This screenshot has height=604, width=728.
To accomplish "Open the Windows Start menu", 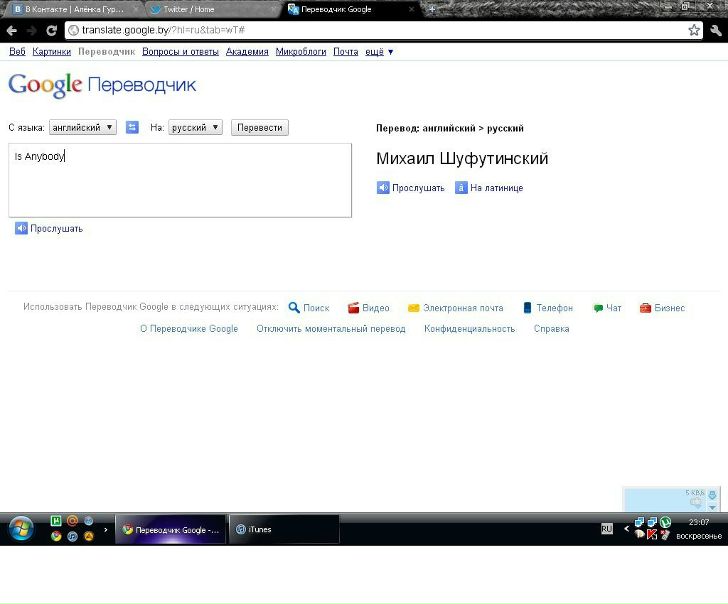I will point(21,528).
